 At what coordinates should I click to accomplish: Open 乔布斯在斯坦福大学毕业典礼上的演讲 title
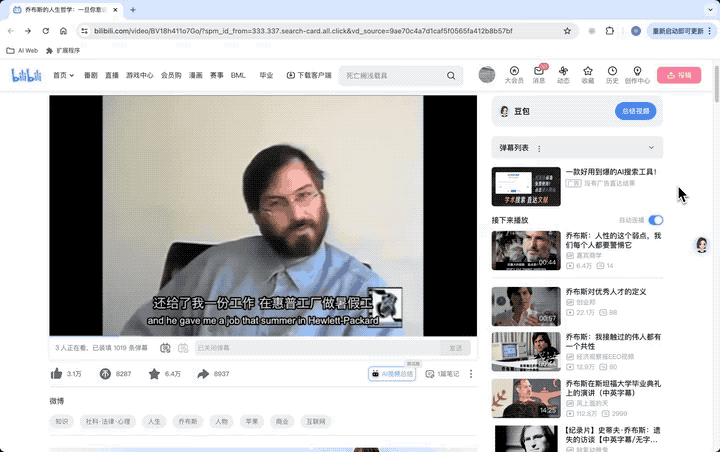(x=613, y=388)
